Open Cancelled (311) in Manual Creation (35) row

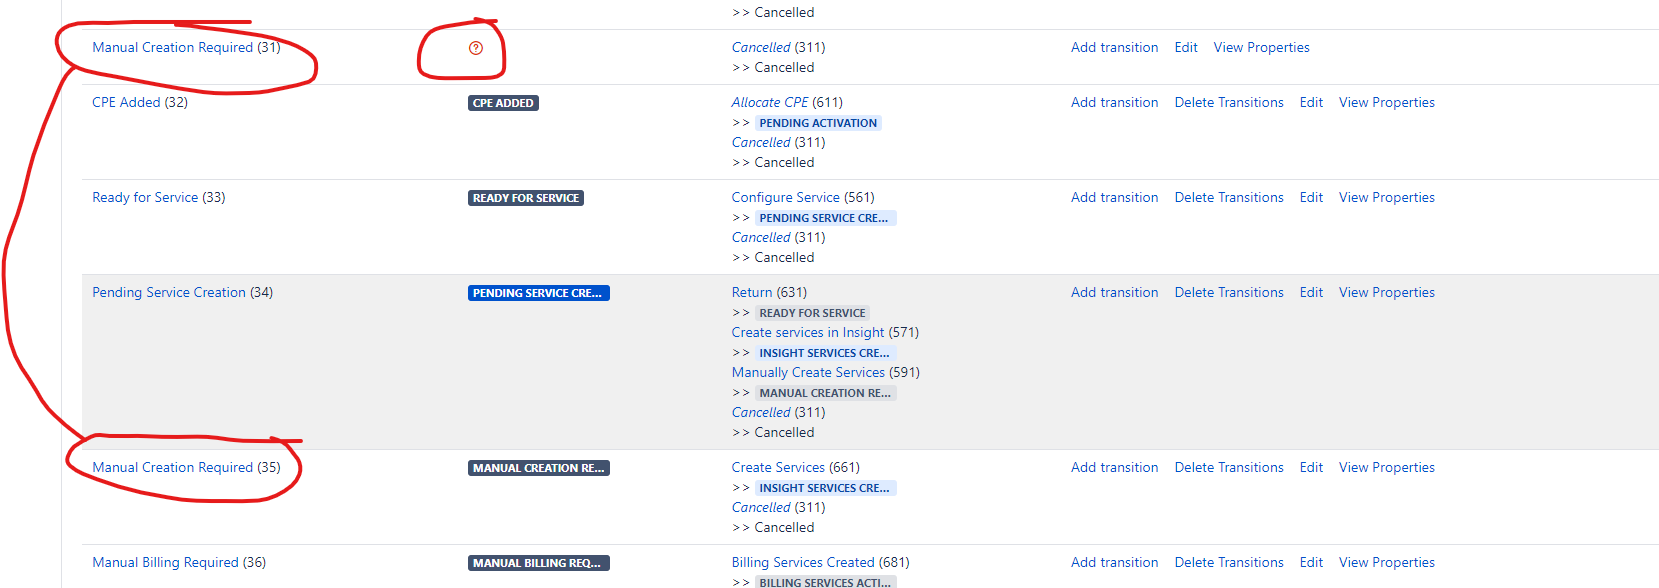(761, 507)
